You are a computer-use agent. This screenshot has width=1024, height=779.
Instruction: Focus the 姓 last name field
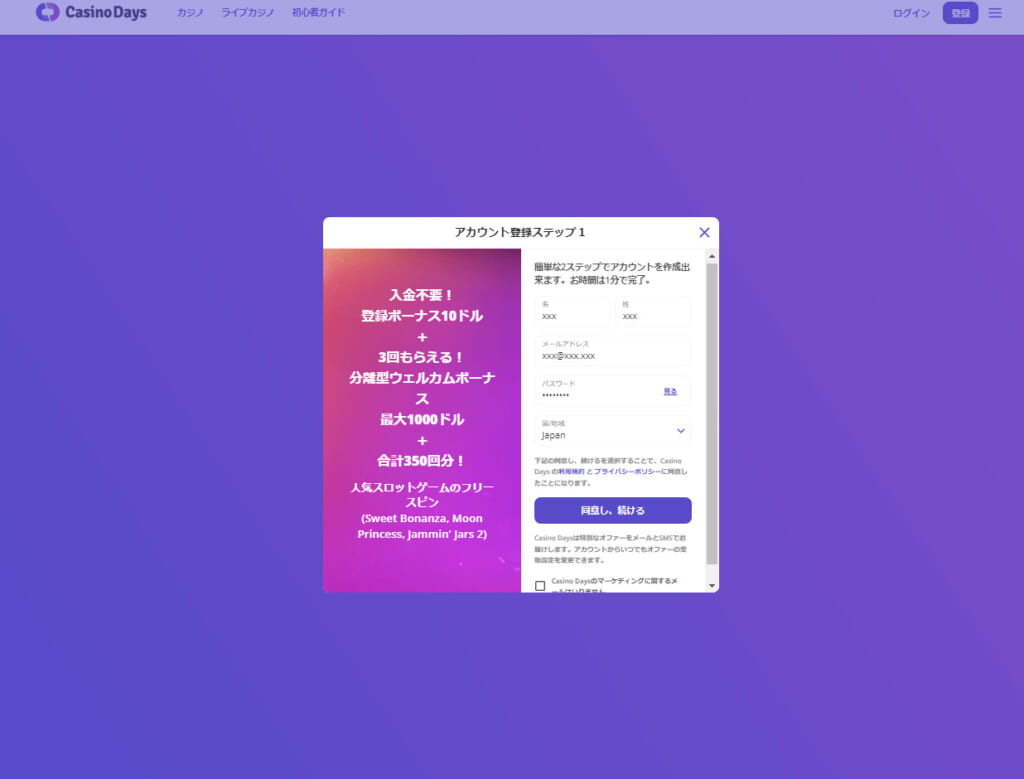653,311
